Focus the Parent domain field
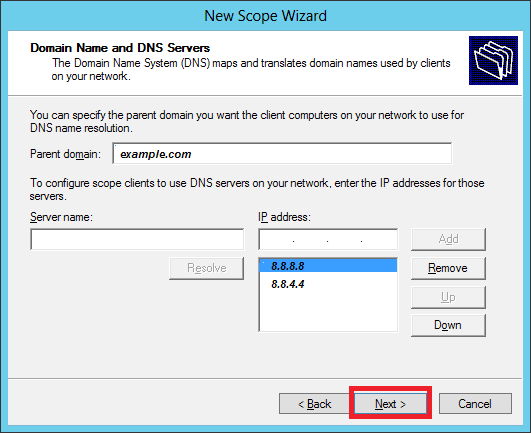531x433 pixels. click(x=282, y=153)
